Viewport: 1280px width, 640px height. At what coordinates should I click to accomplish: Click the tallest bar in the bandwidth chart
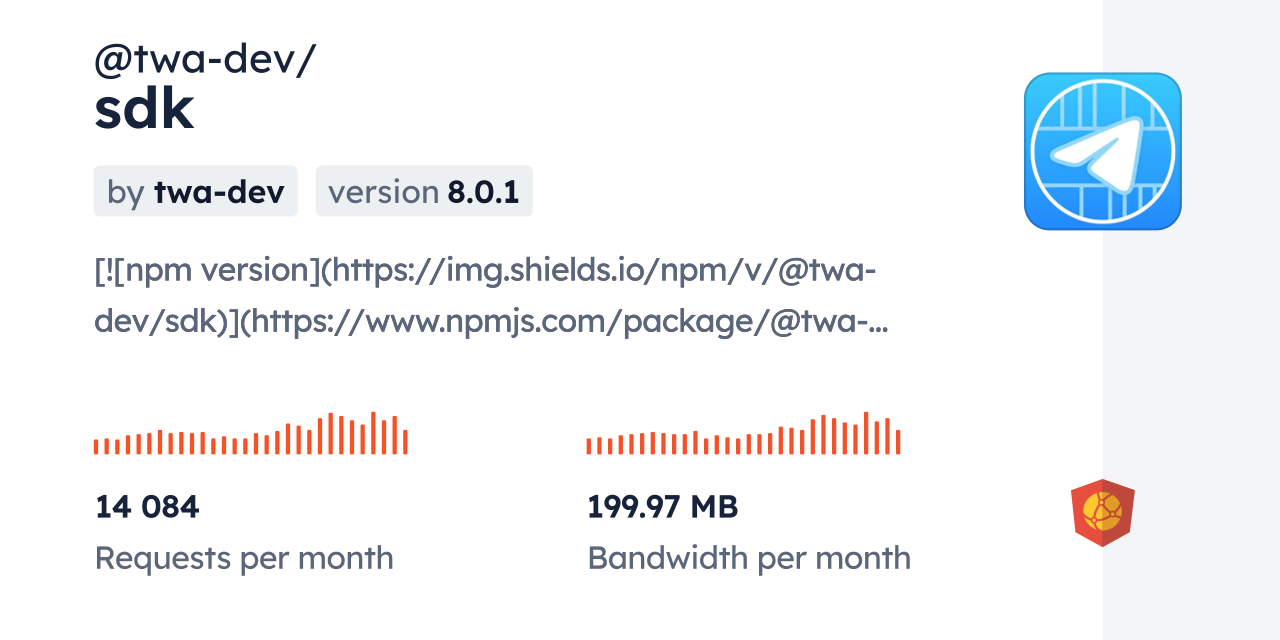(x=866, y=433)
